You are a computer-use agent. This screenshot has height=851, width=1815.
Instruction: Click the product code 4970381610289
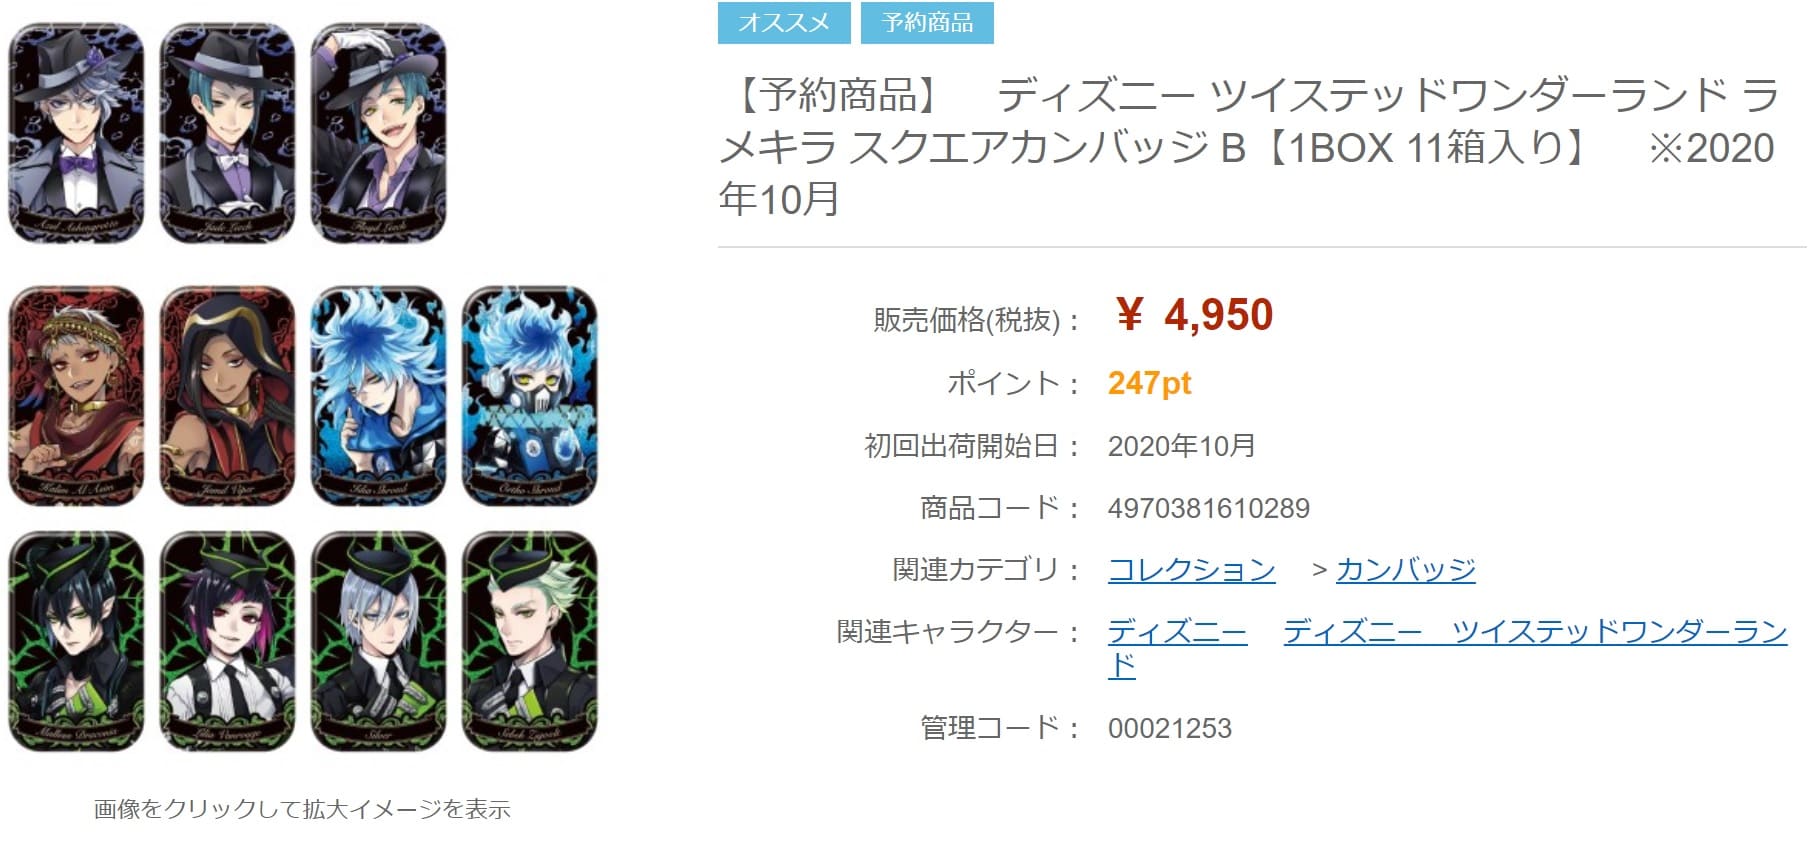[1208, 508]
